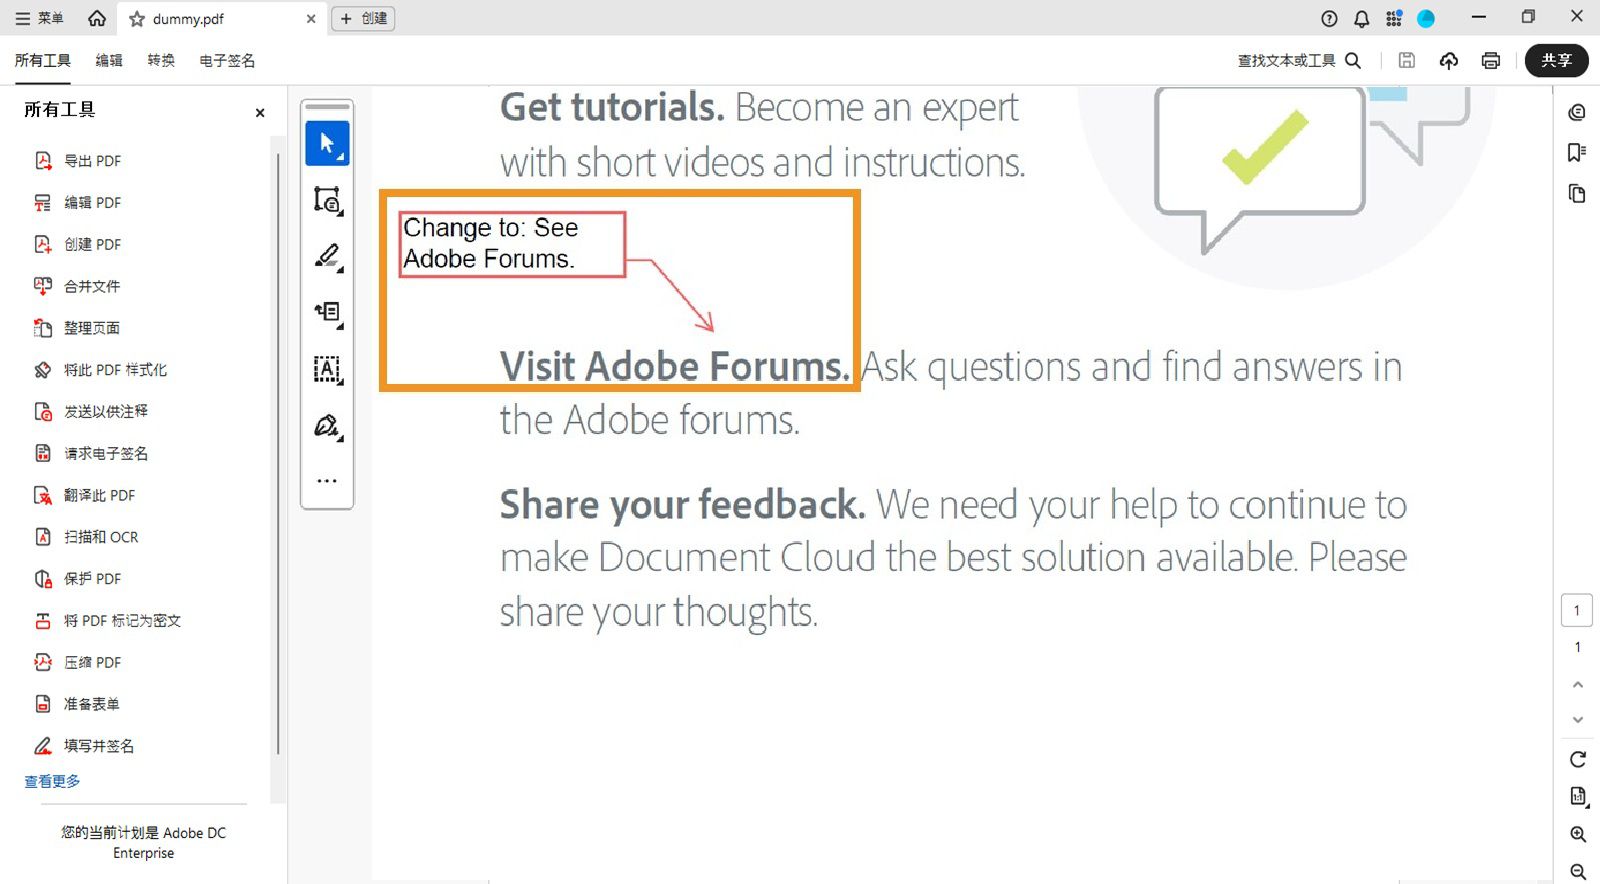Select the arrow selection tool

327,143
